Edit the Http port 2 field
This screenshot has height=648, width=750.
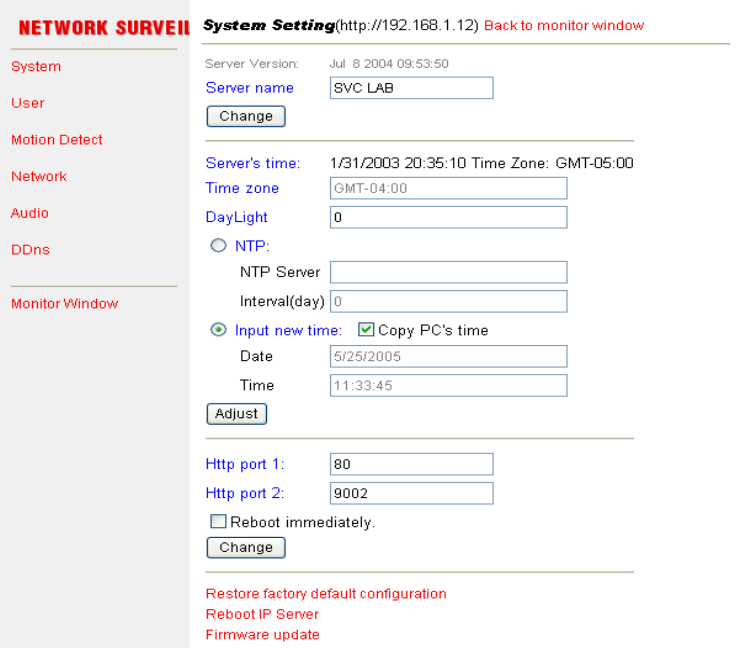click(411, 494)
